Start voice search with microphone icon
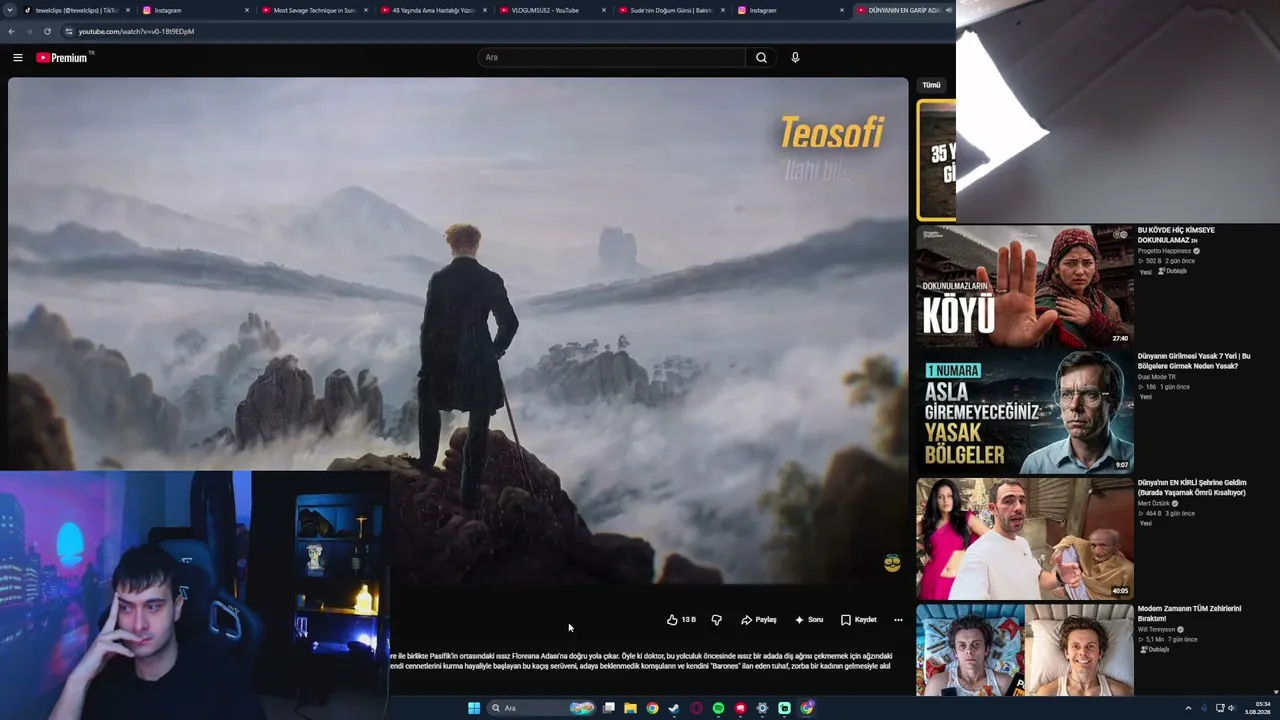Screen dimensions: 1280x720 click(795, 57)
